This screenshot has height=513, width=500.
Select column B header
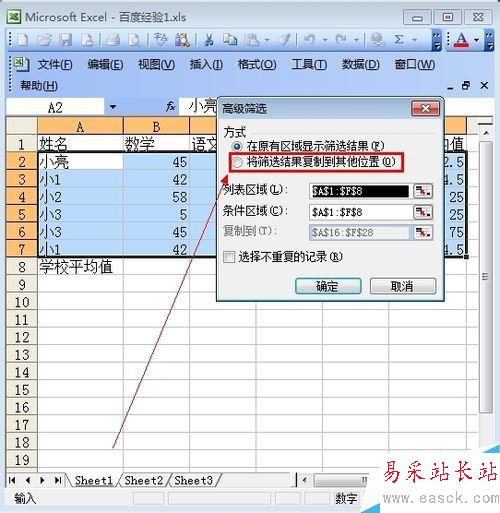(x=156, y=126)
